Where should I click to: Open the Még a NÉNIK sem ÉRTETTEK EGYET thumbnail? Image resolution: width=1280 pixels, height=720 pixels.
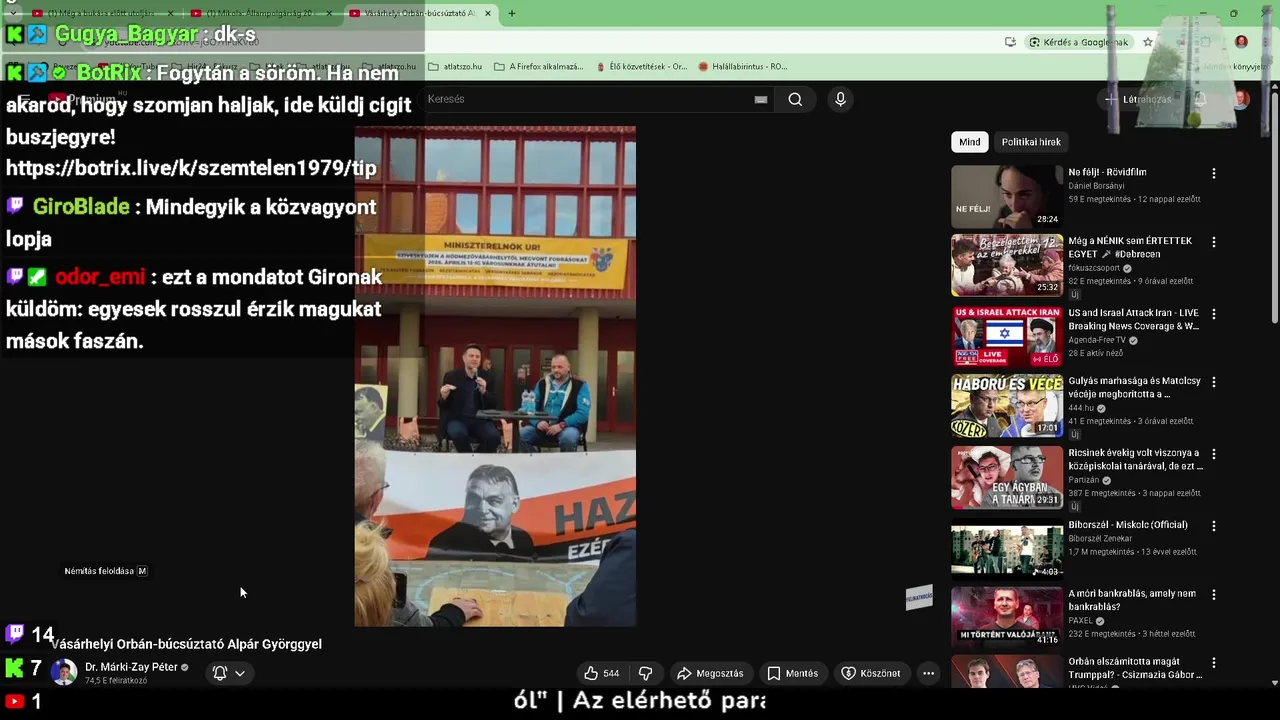(1006, 265)
